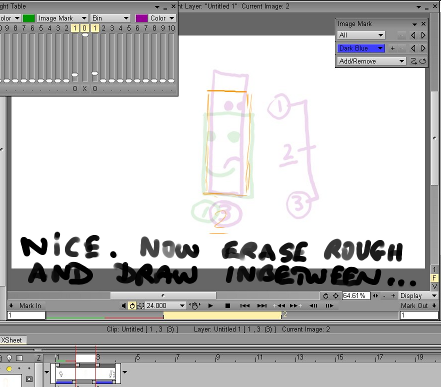This screenshot has height=387, width=441.
Task: Click next arrow in the All row
Action: (423, 35)
